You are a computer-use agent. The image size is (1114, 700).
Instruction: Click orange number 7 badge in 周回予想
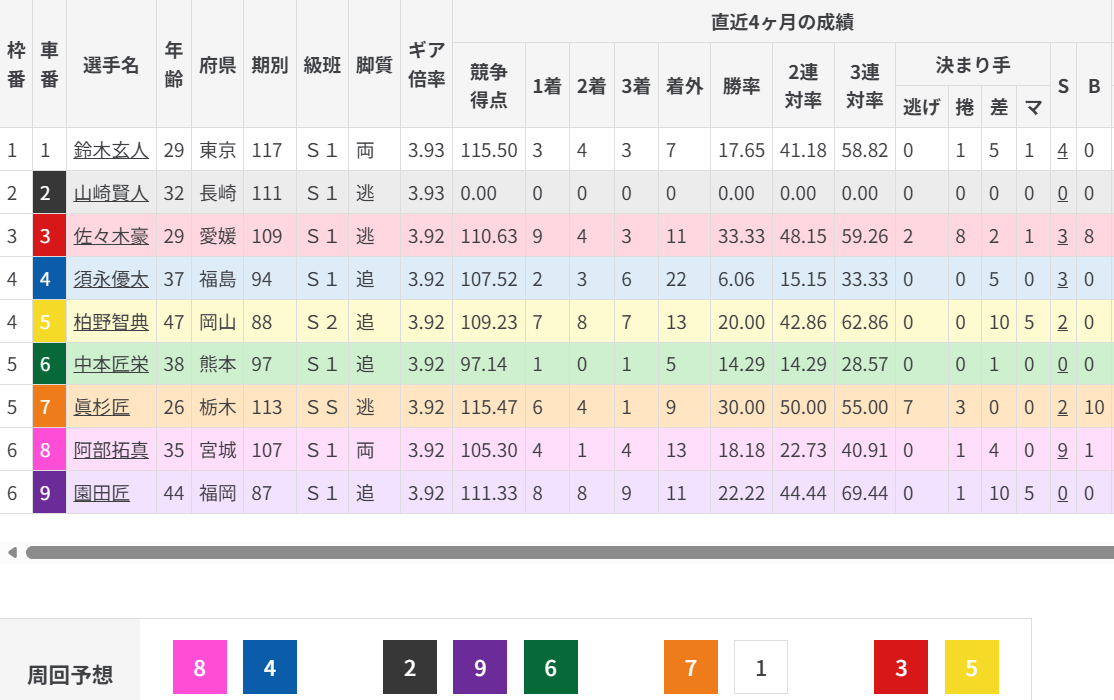tap(691, 667)
